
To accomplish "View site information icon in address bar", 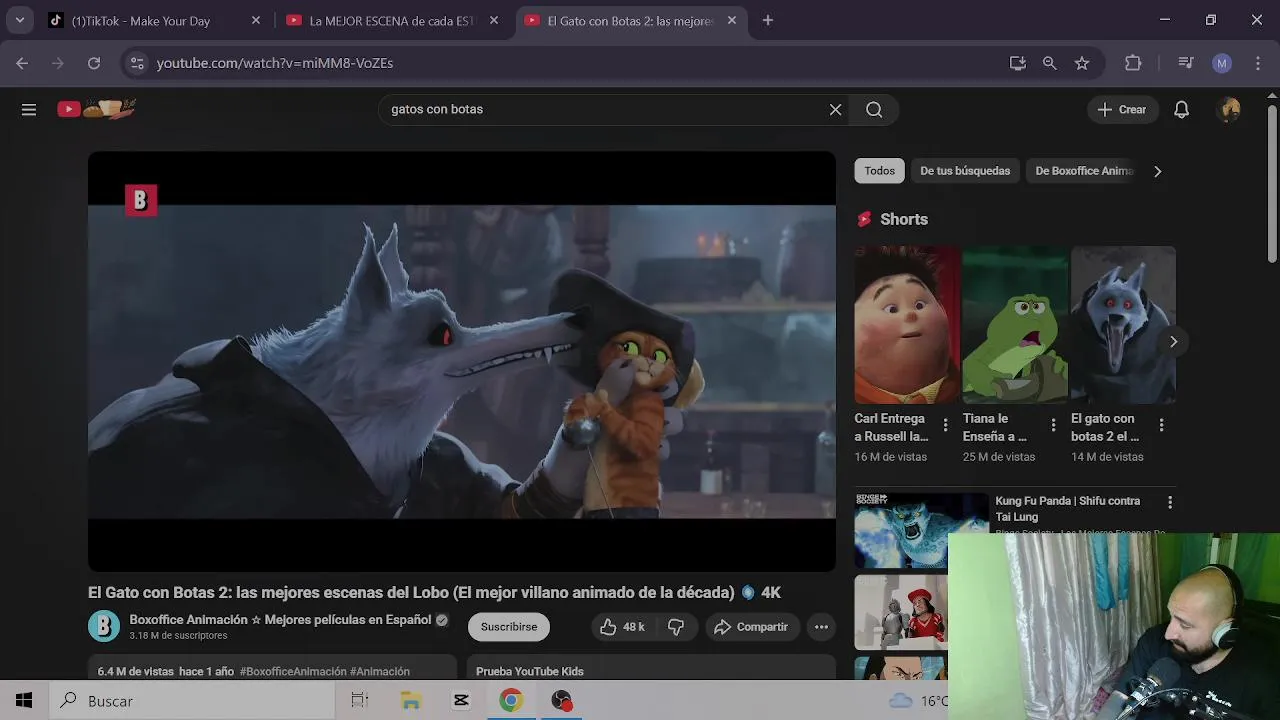I will point(137,63).
